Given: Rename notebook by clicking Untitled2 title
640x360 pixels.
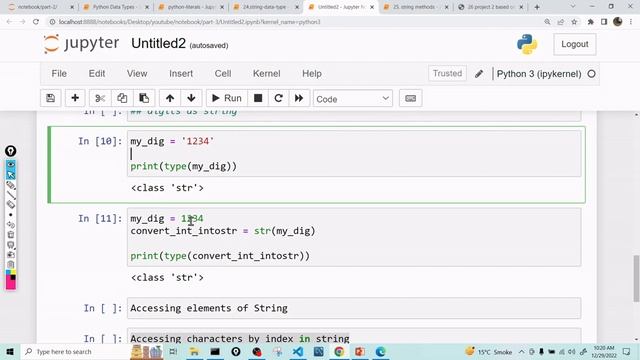Looking at the screenshot, I should [x=158, y=43].
